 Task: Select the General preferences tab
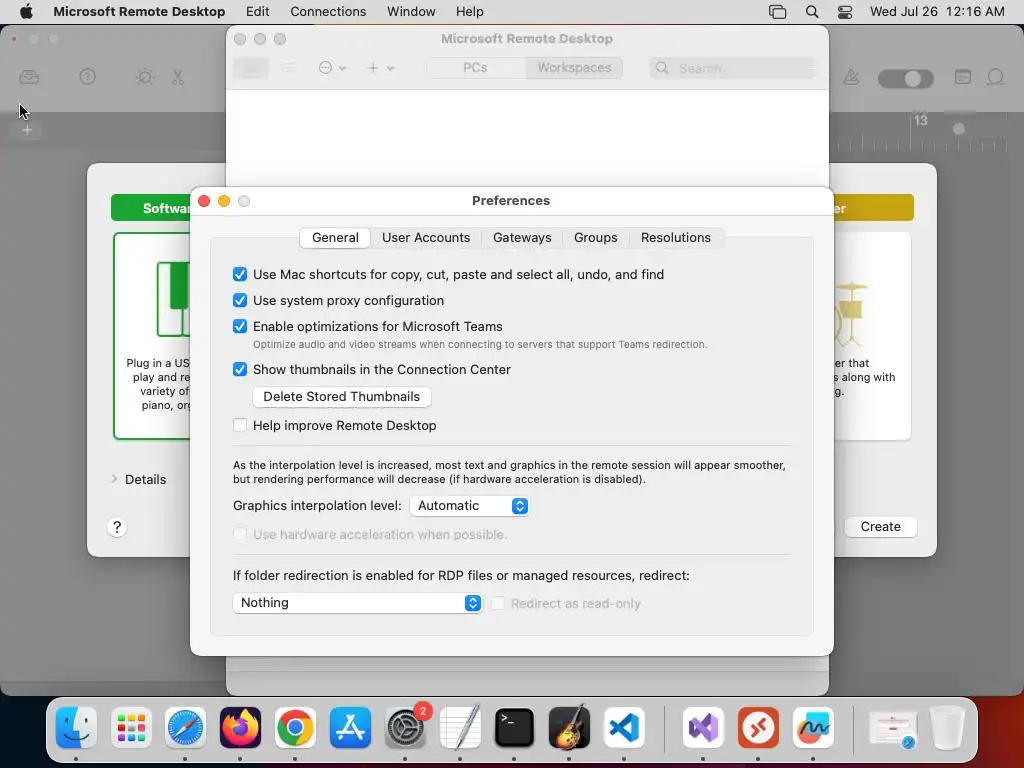click(335, 238)
